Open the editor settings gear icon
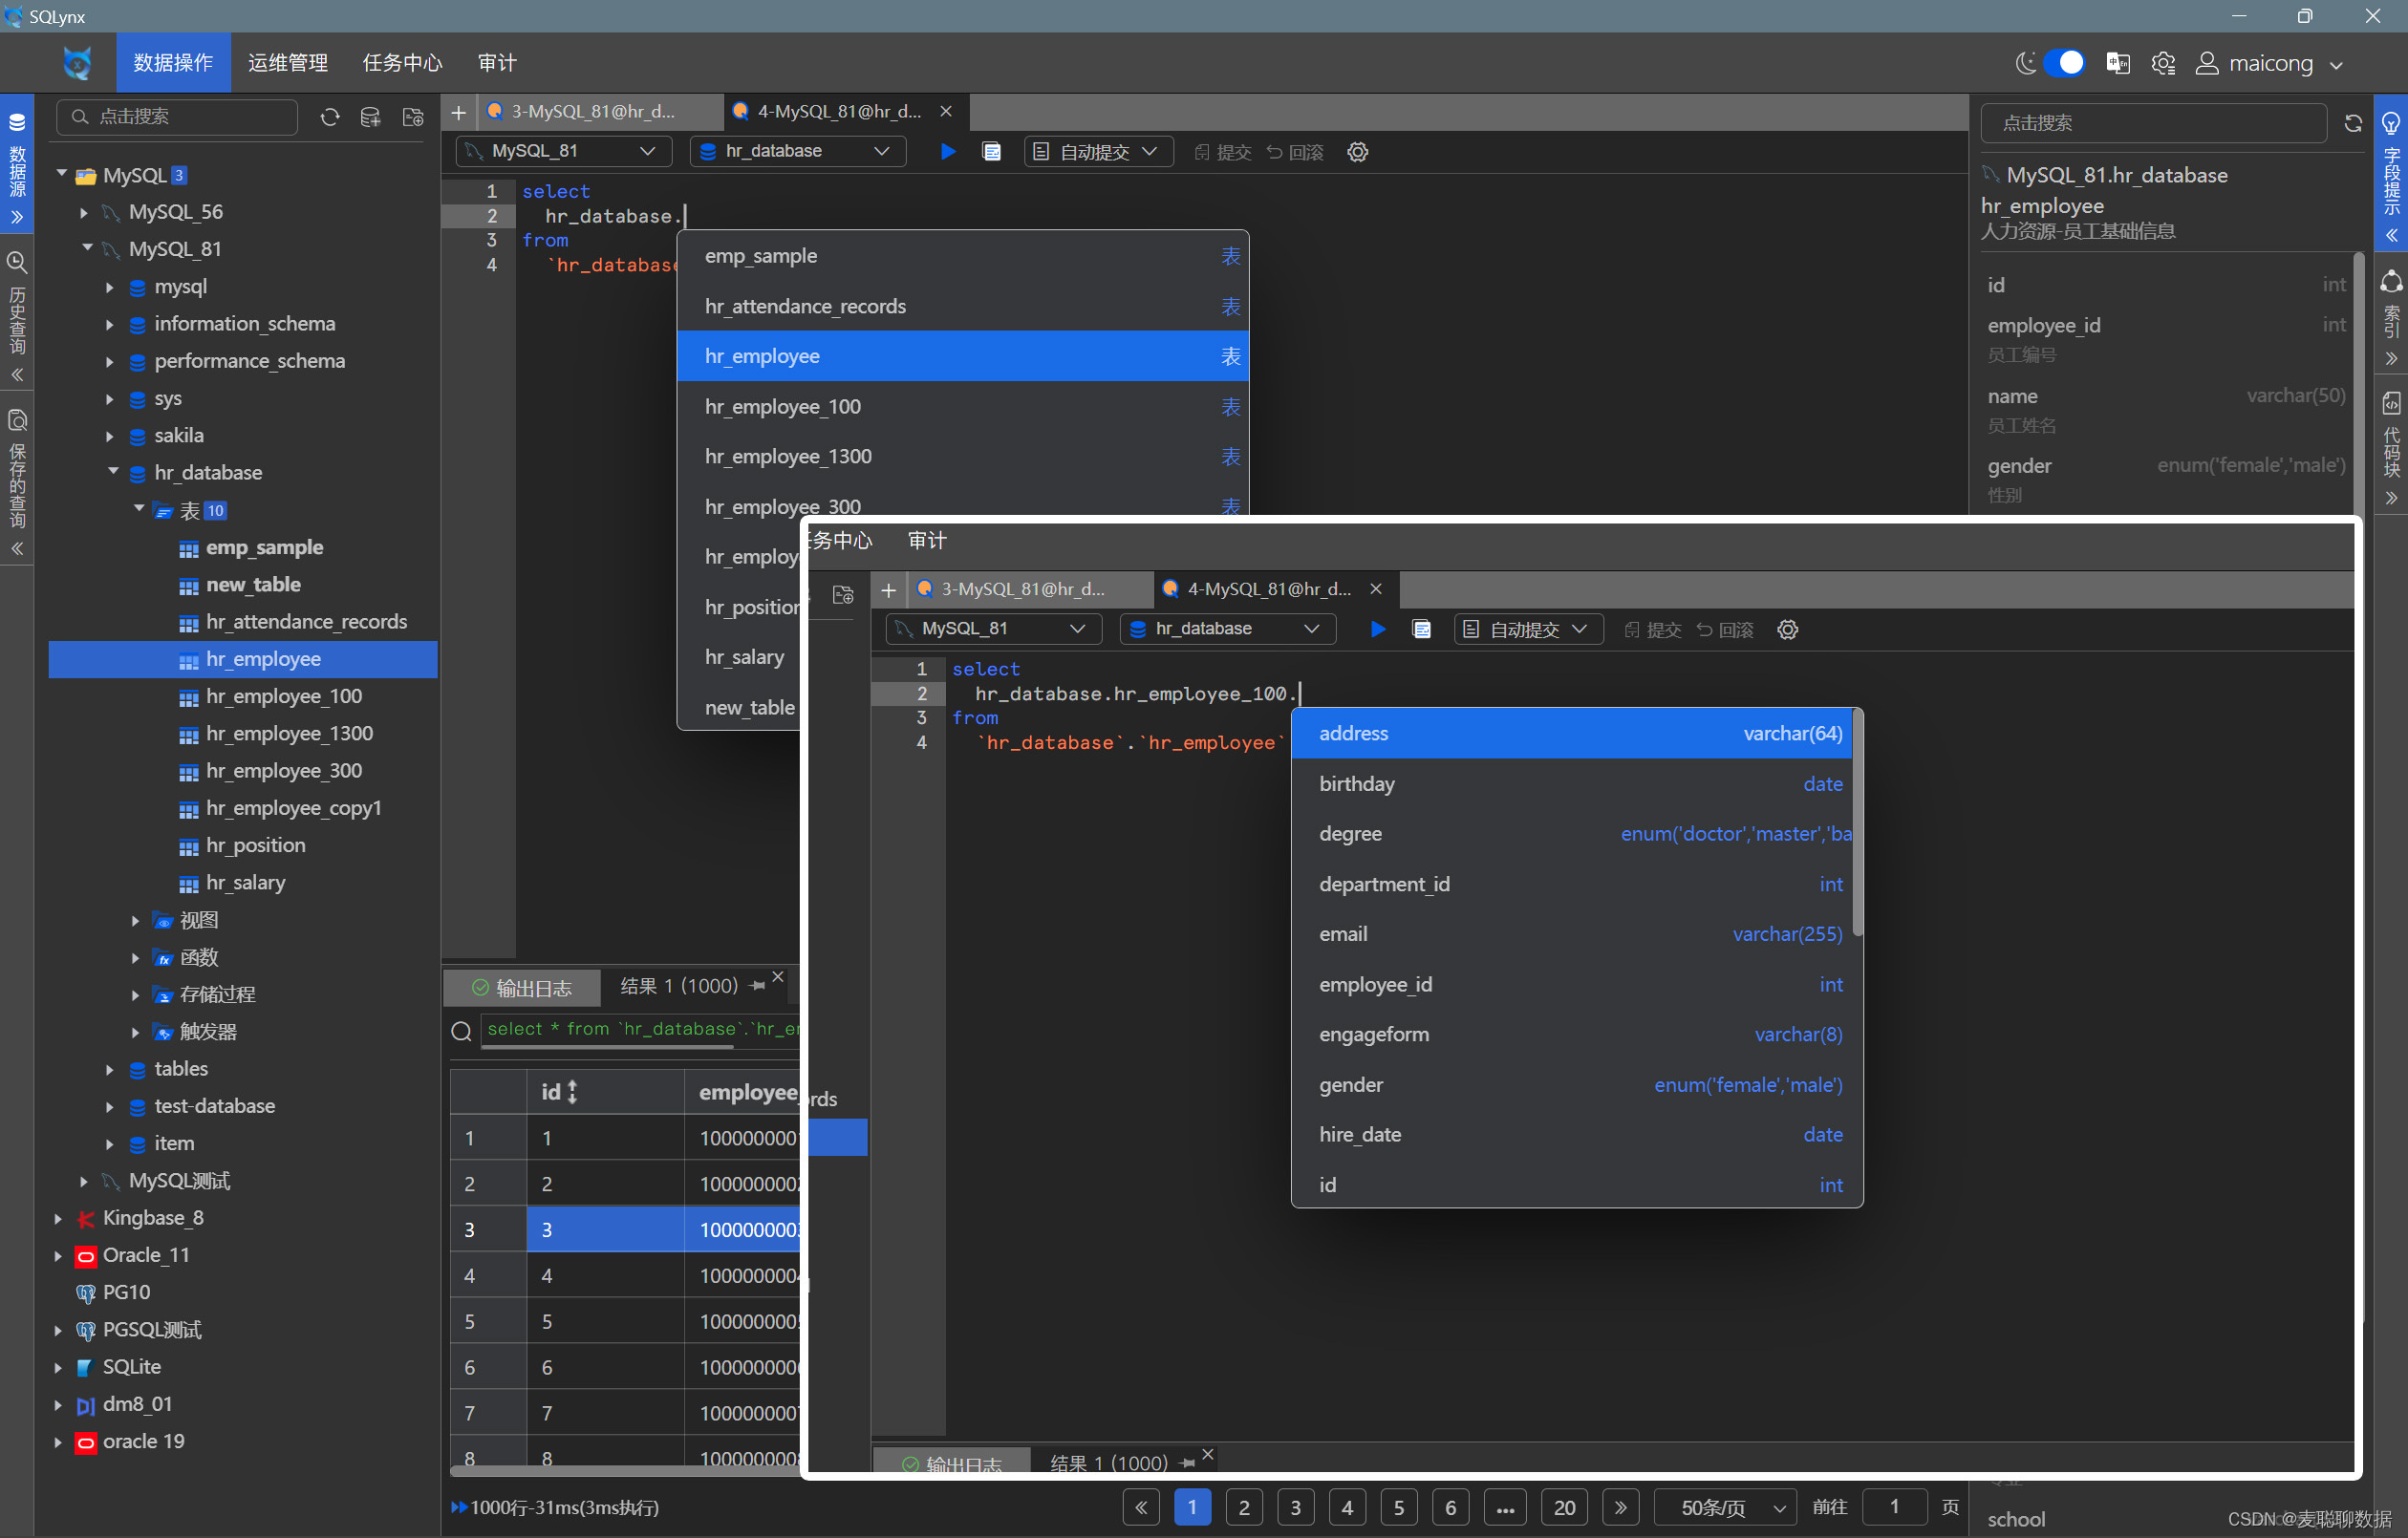Viewport: 2408px width, 1538px height. [x=1357, y=152]
